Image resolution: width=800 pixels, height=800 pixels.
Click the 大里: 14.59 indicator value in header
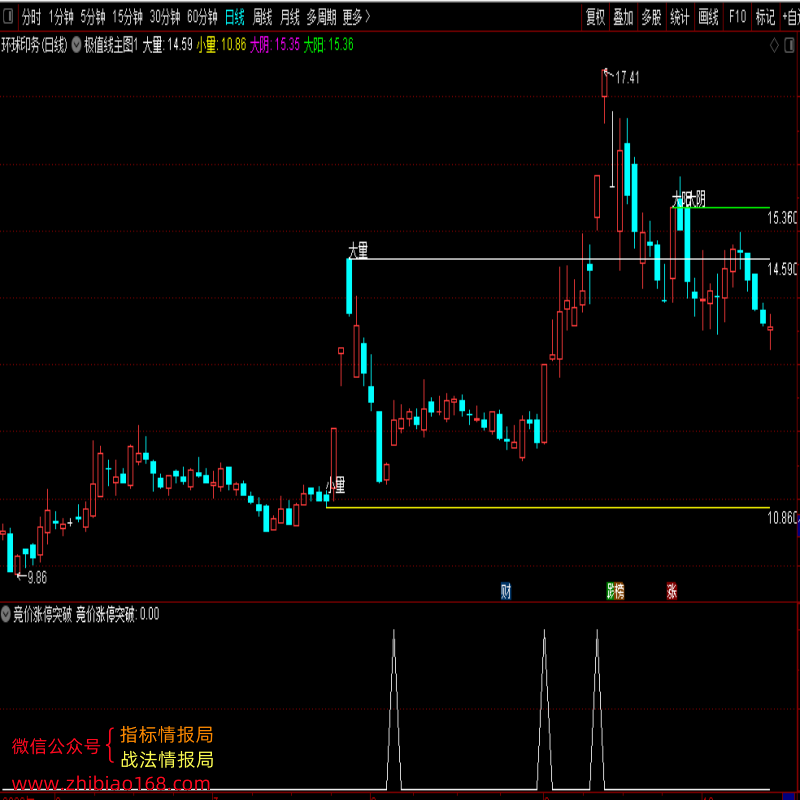(x=167, y=45)
